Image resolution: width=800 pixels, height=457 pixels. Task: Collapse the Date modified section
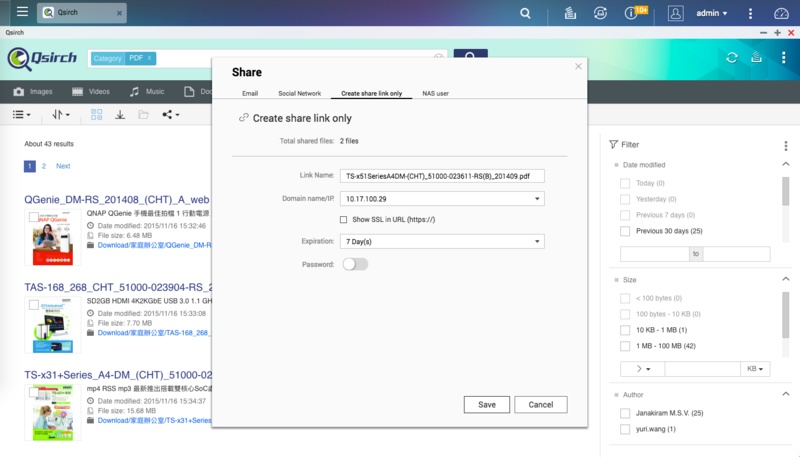[786, 164]
